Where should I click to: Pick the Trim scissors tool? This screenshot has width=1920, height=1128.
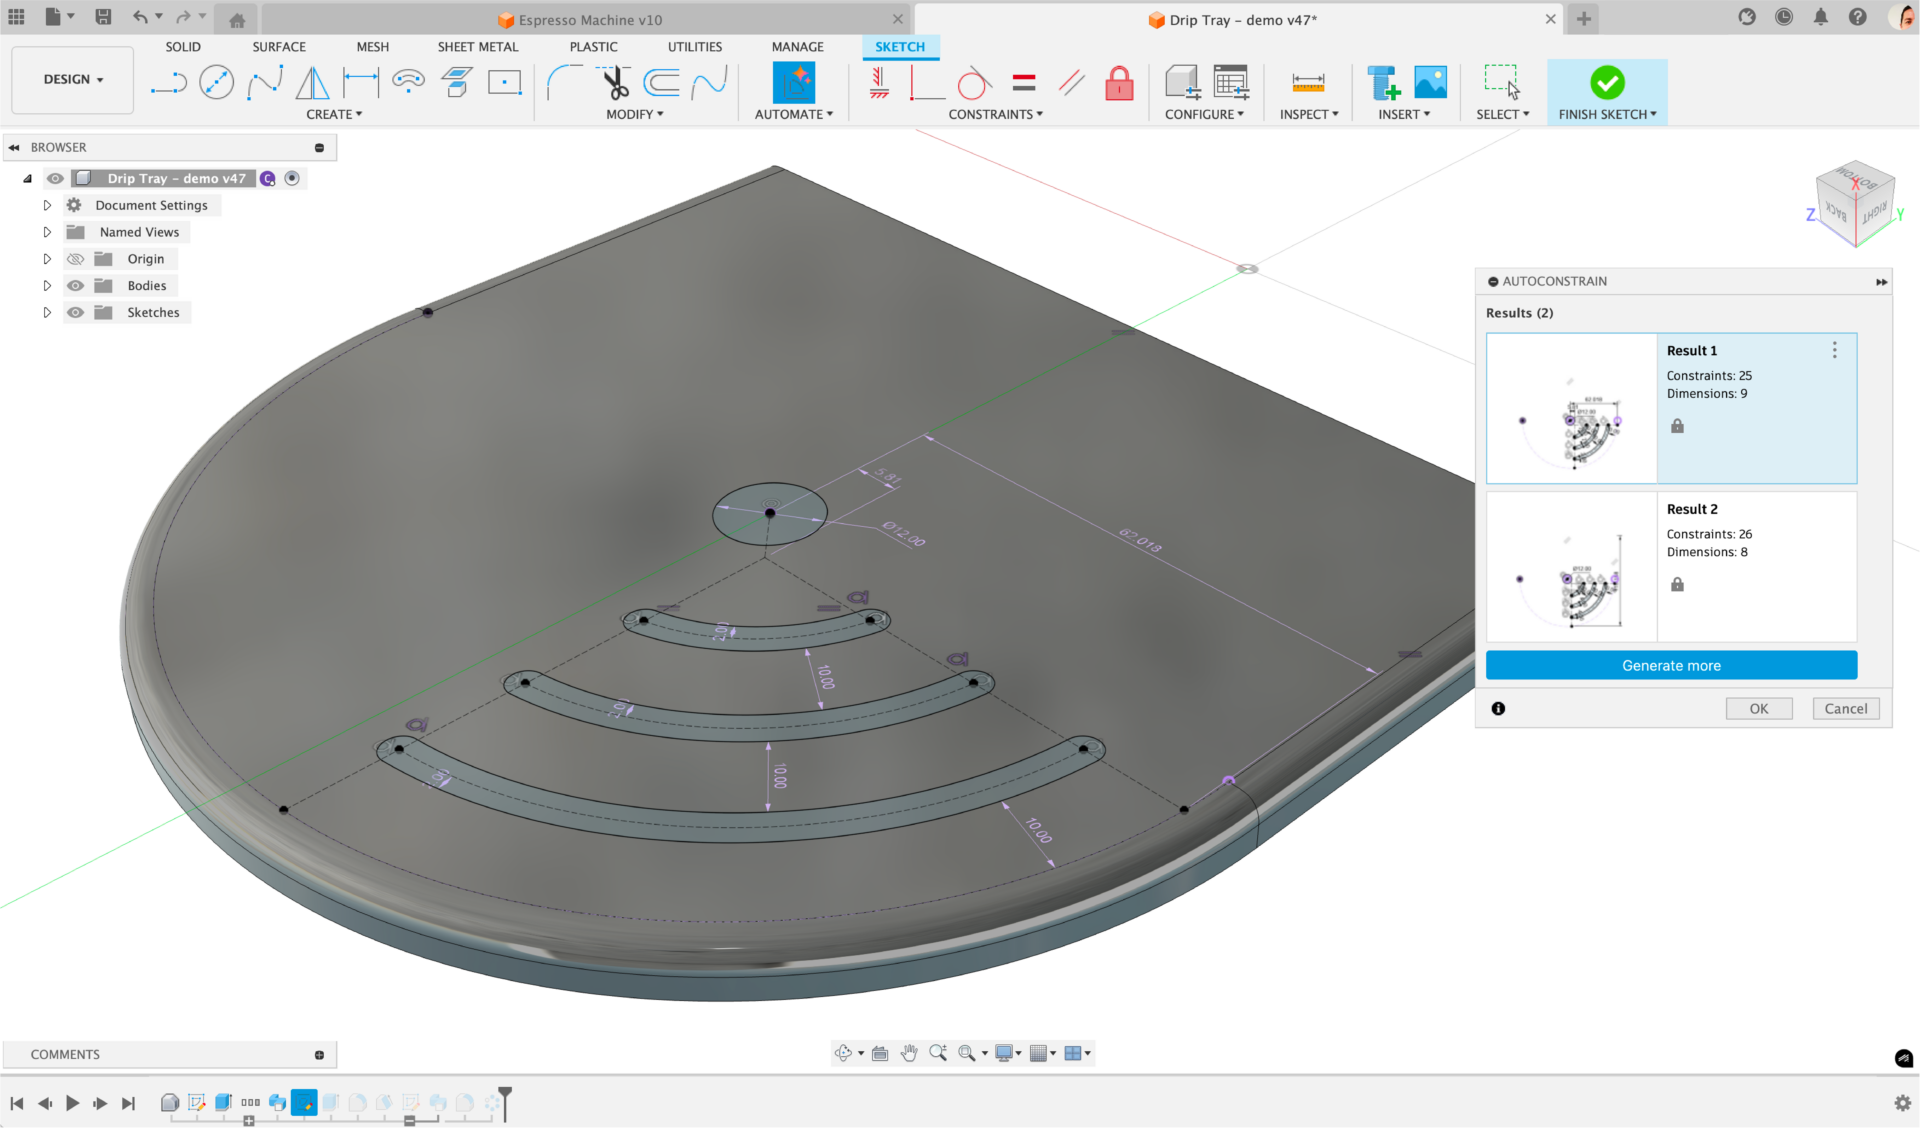615,83
